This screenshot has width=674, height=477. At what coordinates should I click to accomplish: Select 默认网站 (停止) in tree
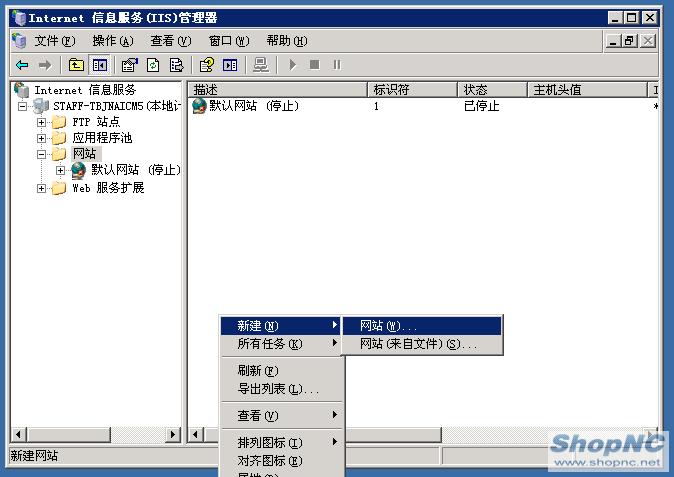(135, 170)
